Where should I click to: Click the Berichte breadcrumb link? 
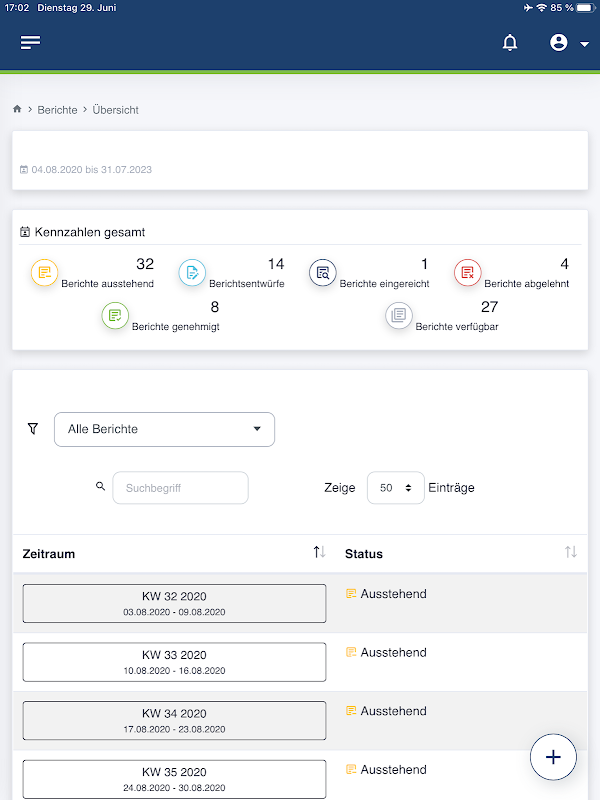[57, 110]
